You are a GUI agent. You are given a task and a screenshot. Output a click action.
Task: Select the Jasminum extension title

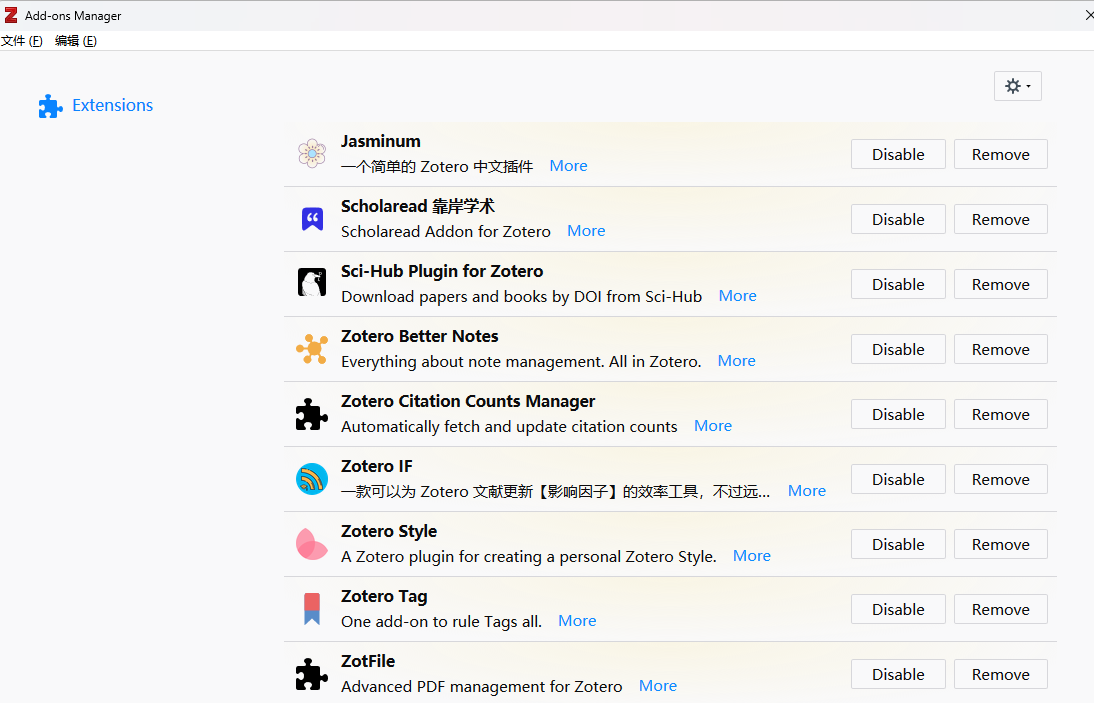tap(381, 141)
